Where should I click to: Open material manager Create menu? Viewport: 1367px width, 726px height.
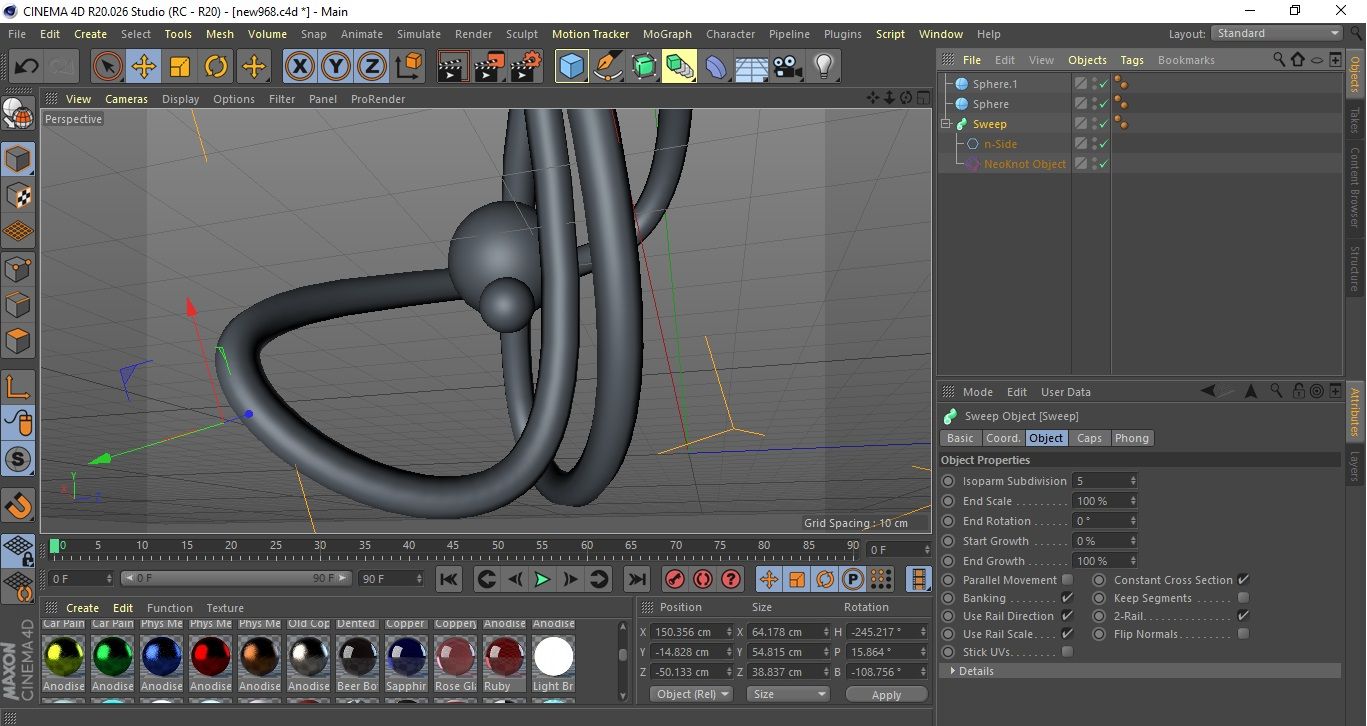[x=82, y=608]
